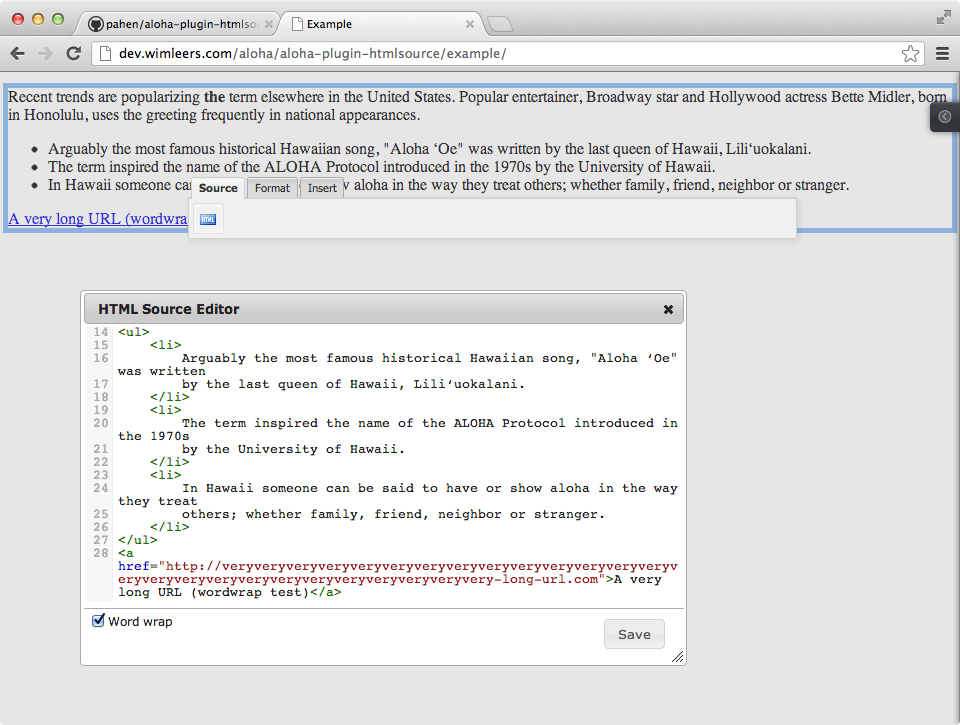Toggle the Word wrap checkbox

[x=98, y=620]
